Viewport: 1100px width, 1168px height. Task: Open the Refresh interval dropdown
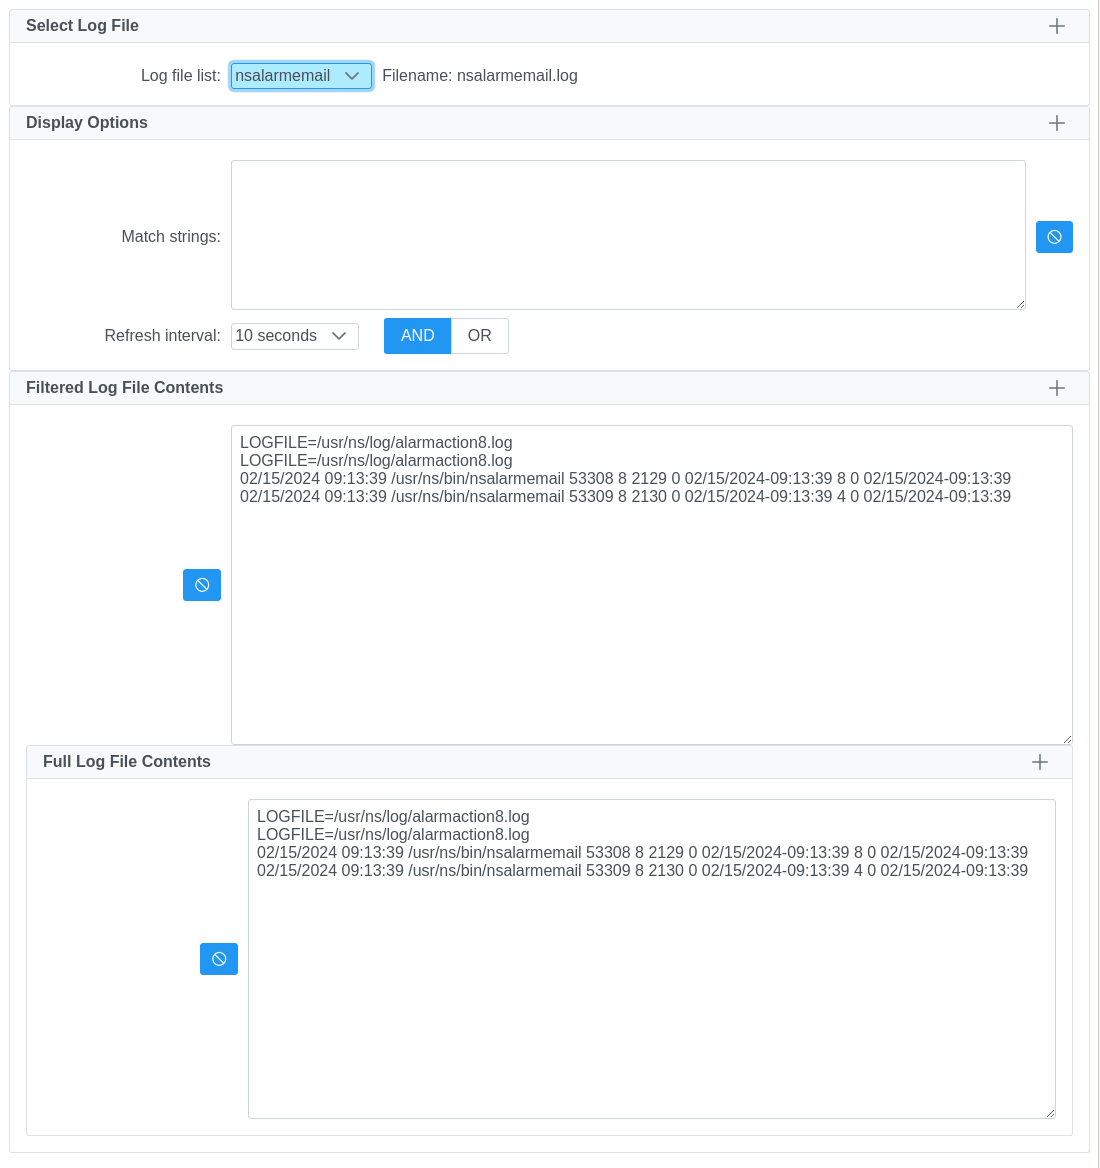point(294,336)
